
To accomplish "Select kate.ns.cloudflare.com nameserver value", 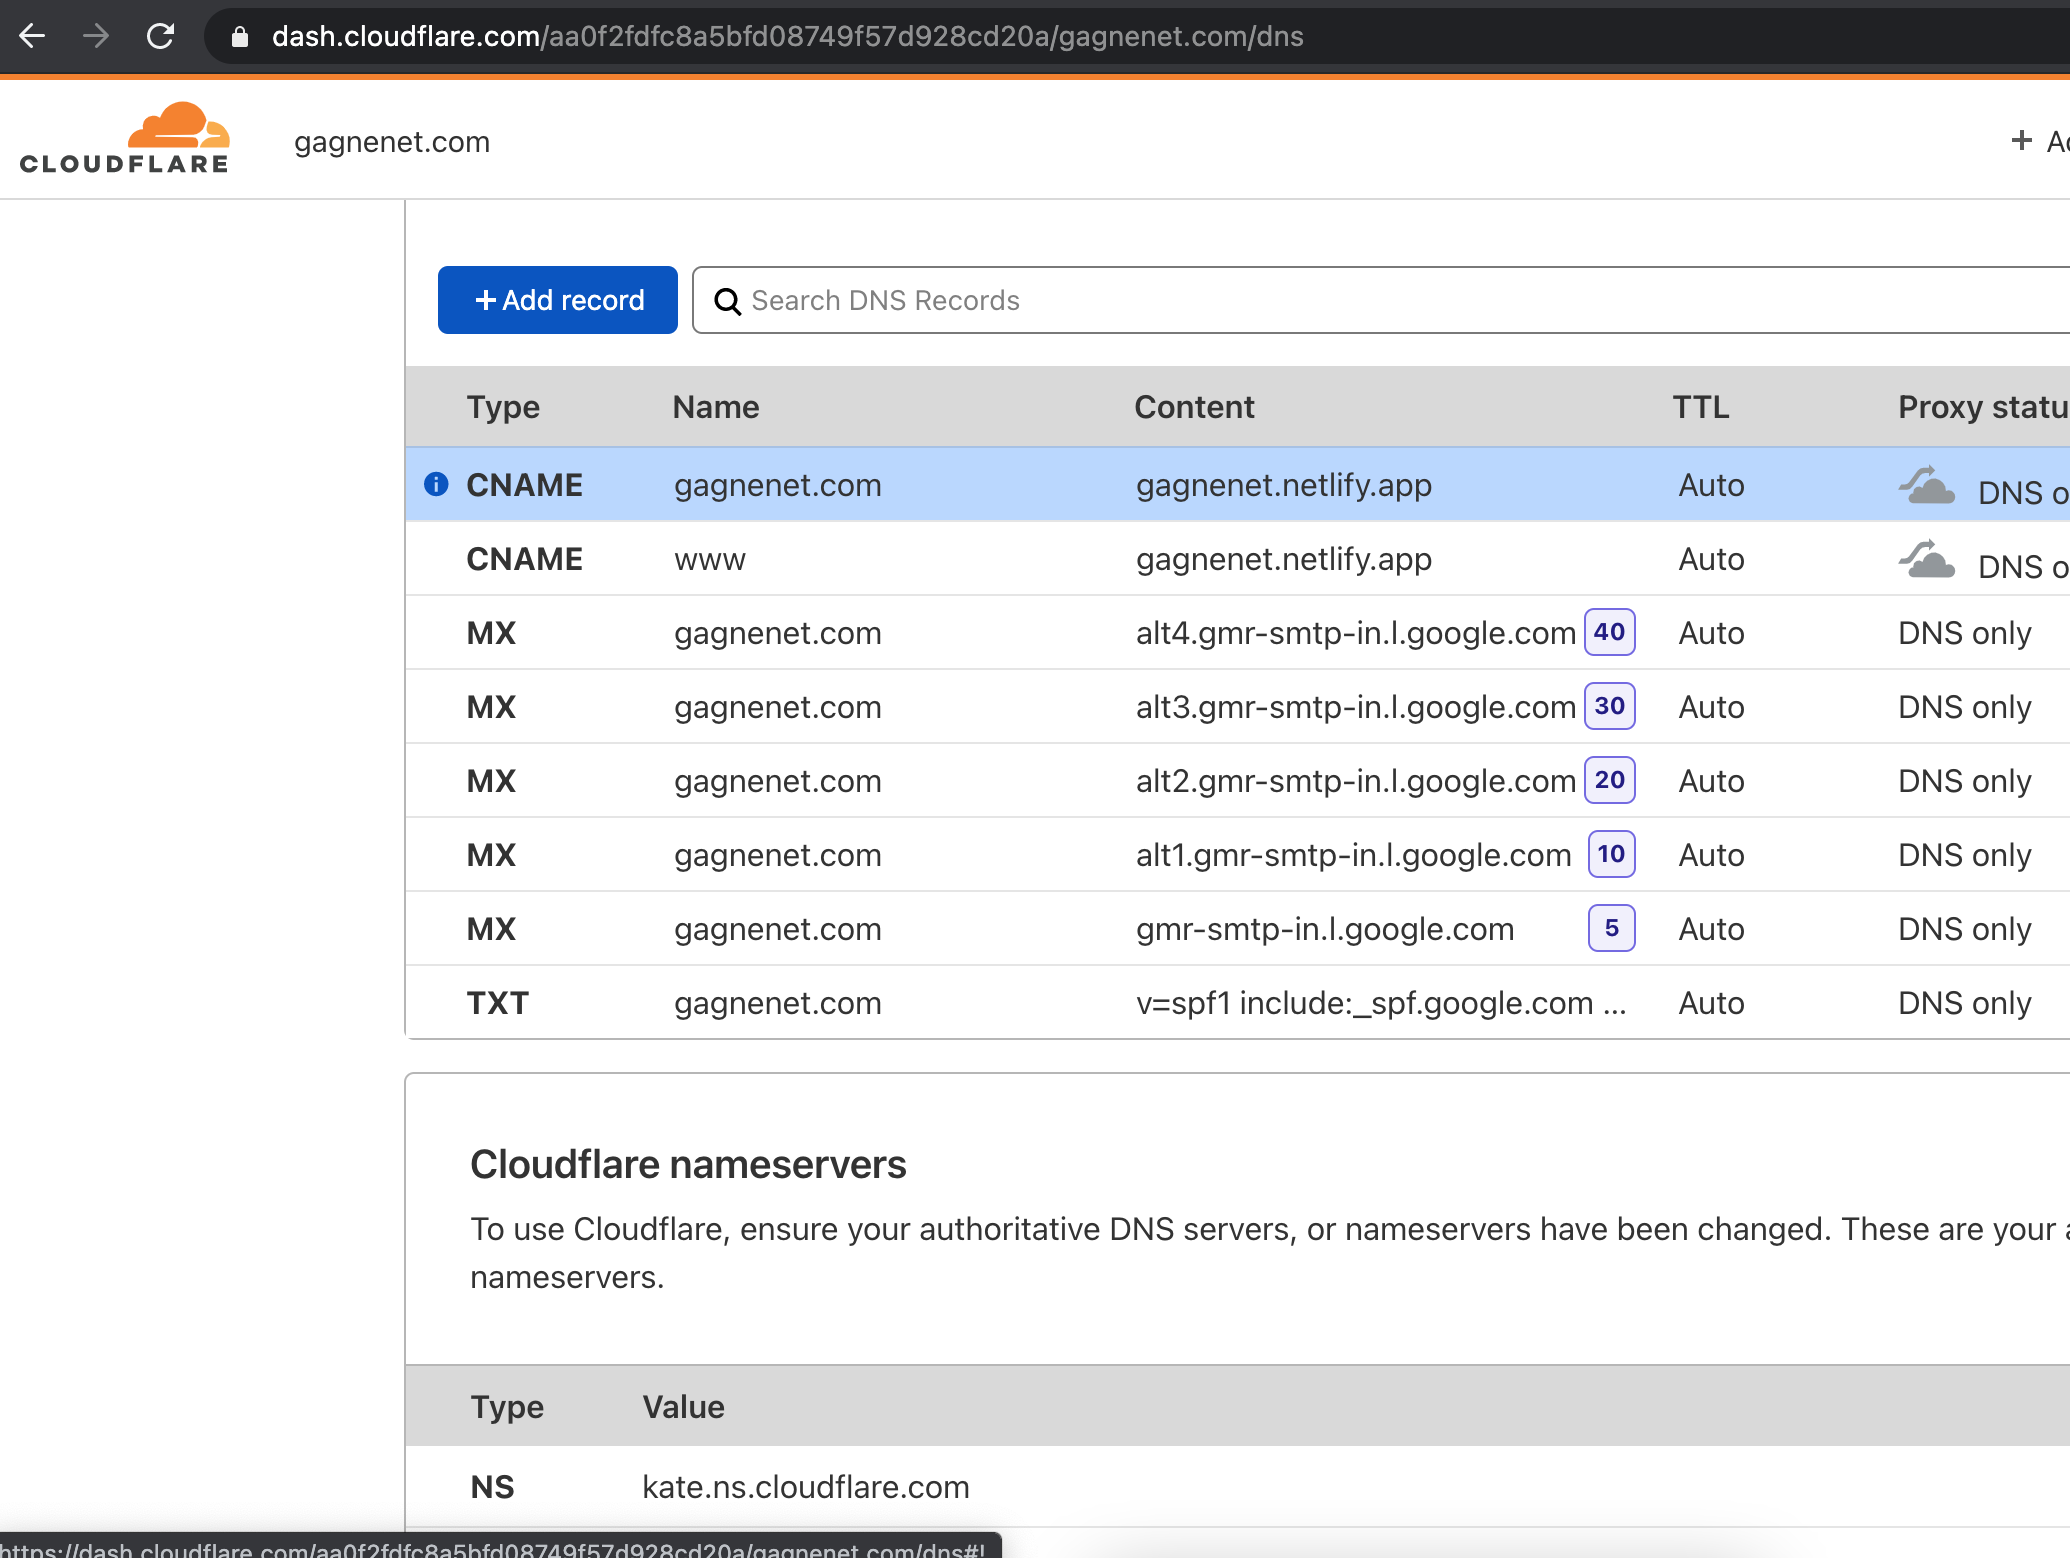I will (x=806, y=1487).
